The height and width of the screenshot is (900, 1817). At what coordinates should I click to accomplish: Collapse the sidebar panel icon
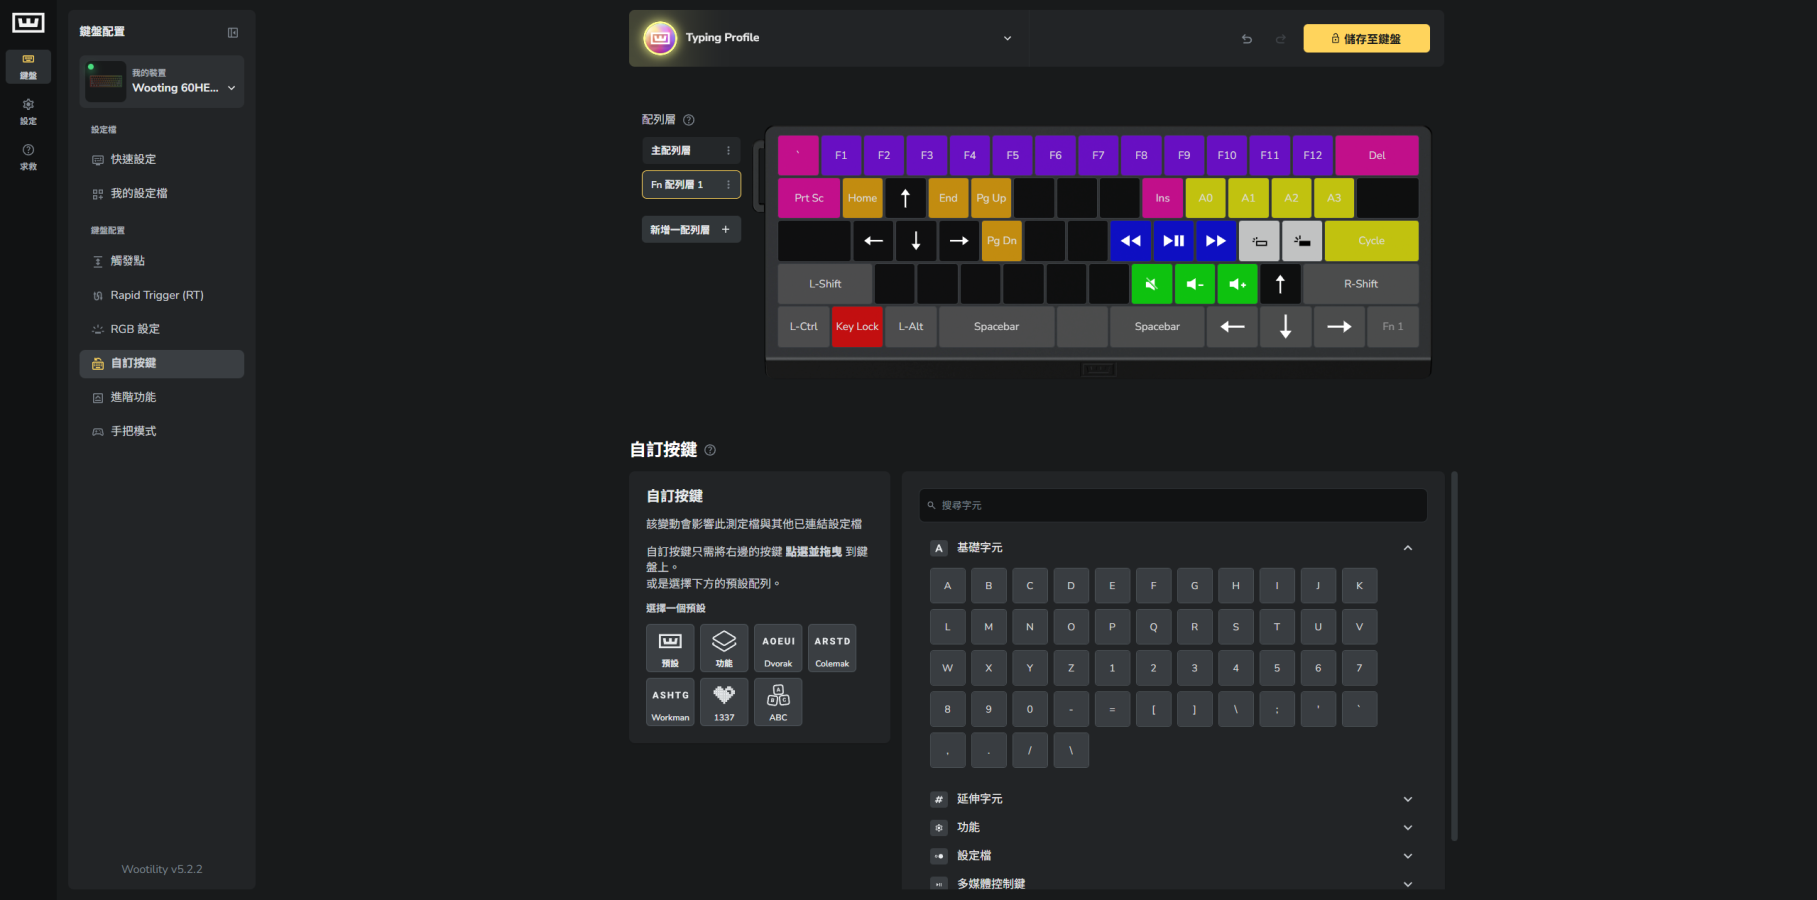[x=233, y=33]
